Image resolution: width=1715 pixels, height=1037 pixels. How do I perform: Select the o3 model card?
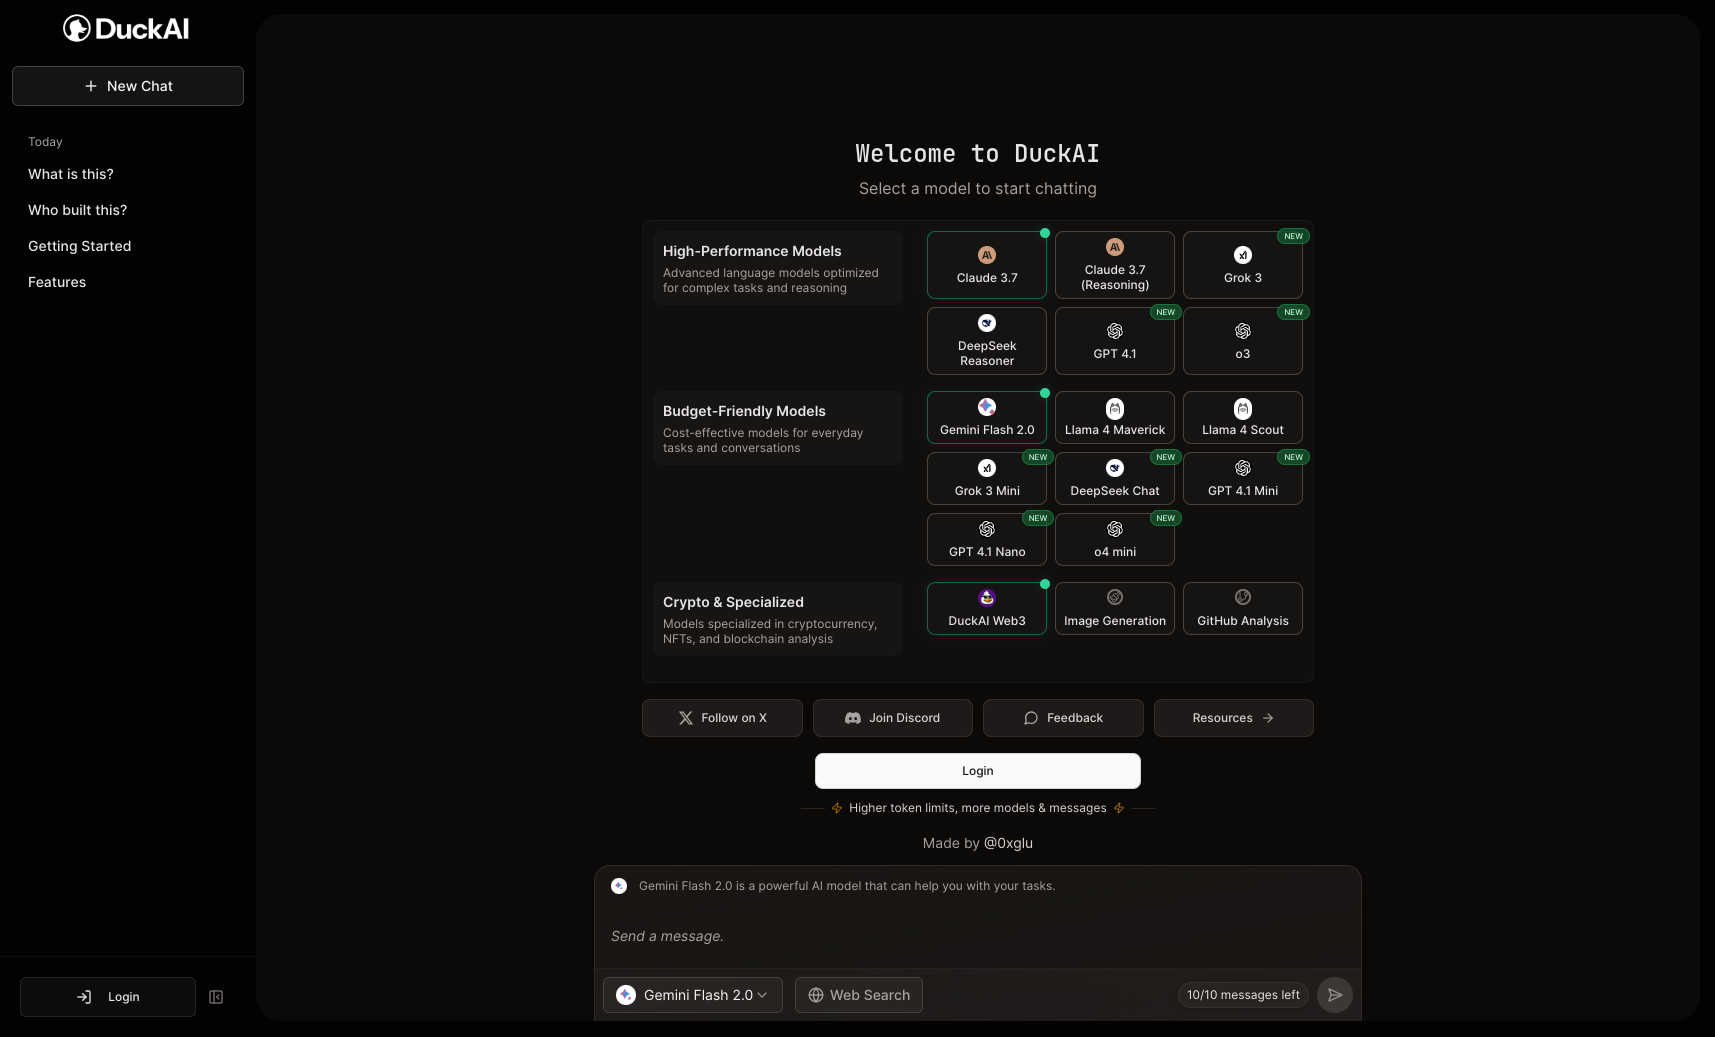click(1243, 341)
